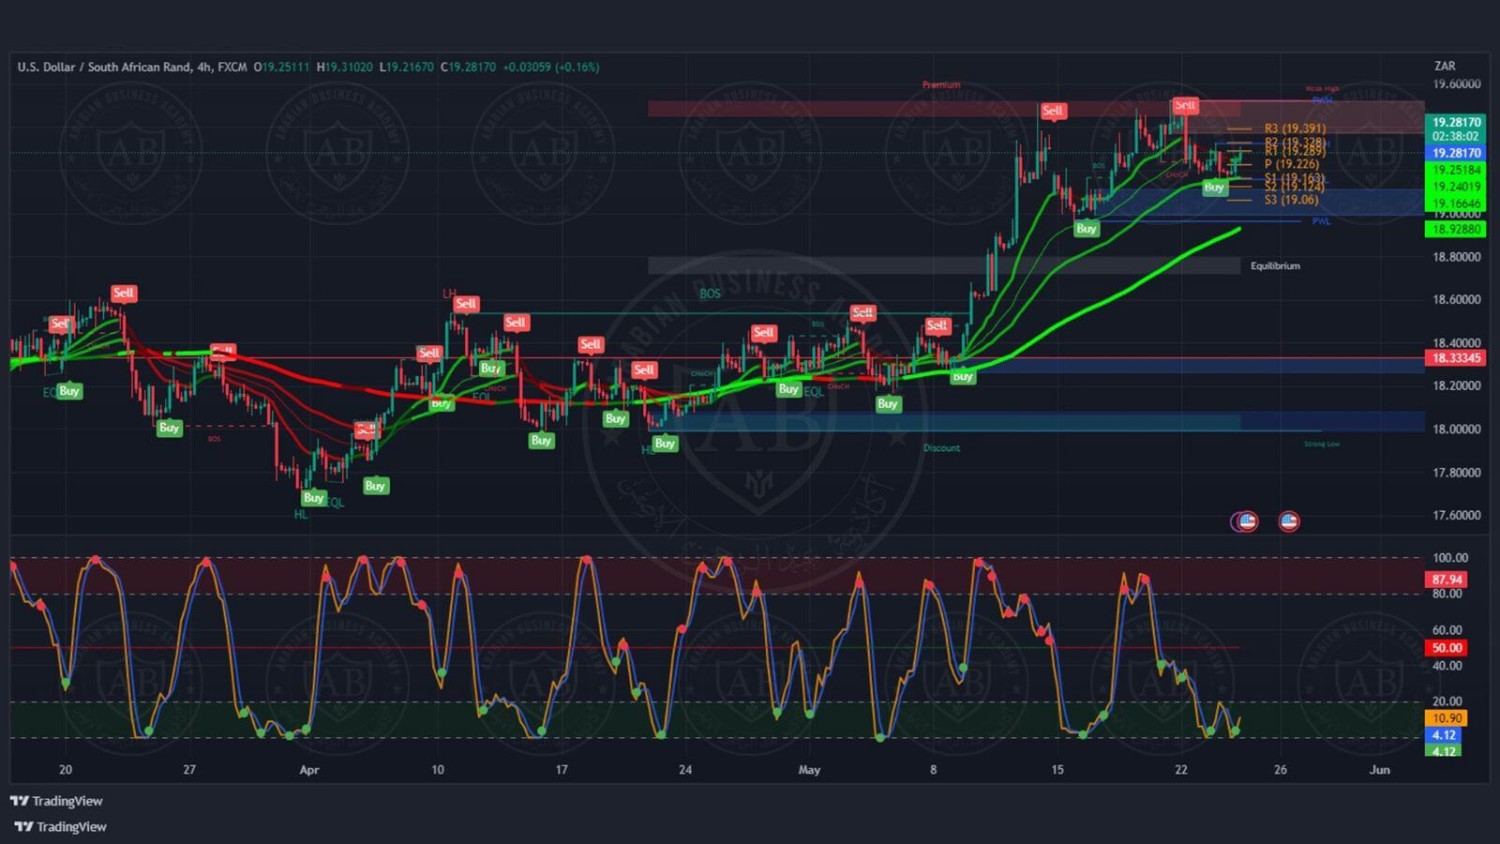The width and height of the screenshot is (1500, 844).
Task: Click the 60.00 oscillator axis tick
Action: [1448, 630]
